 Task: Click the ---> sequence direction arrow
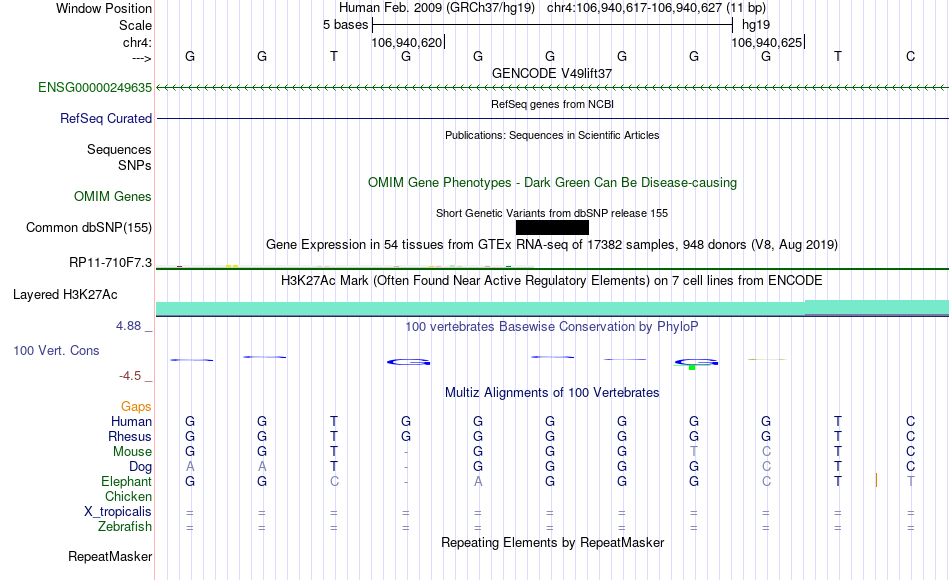[x=142, y=58]
